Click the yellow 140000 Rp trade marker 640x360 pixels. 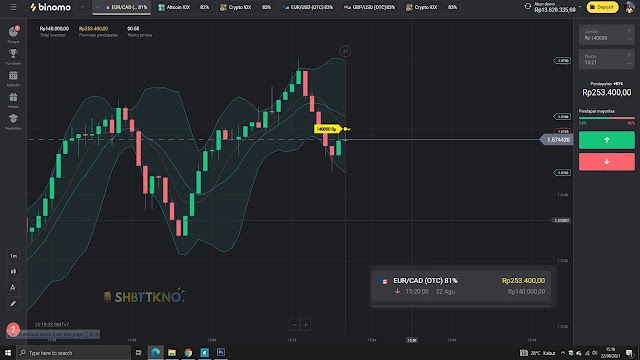(327, 129)
